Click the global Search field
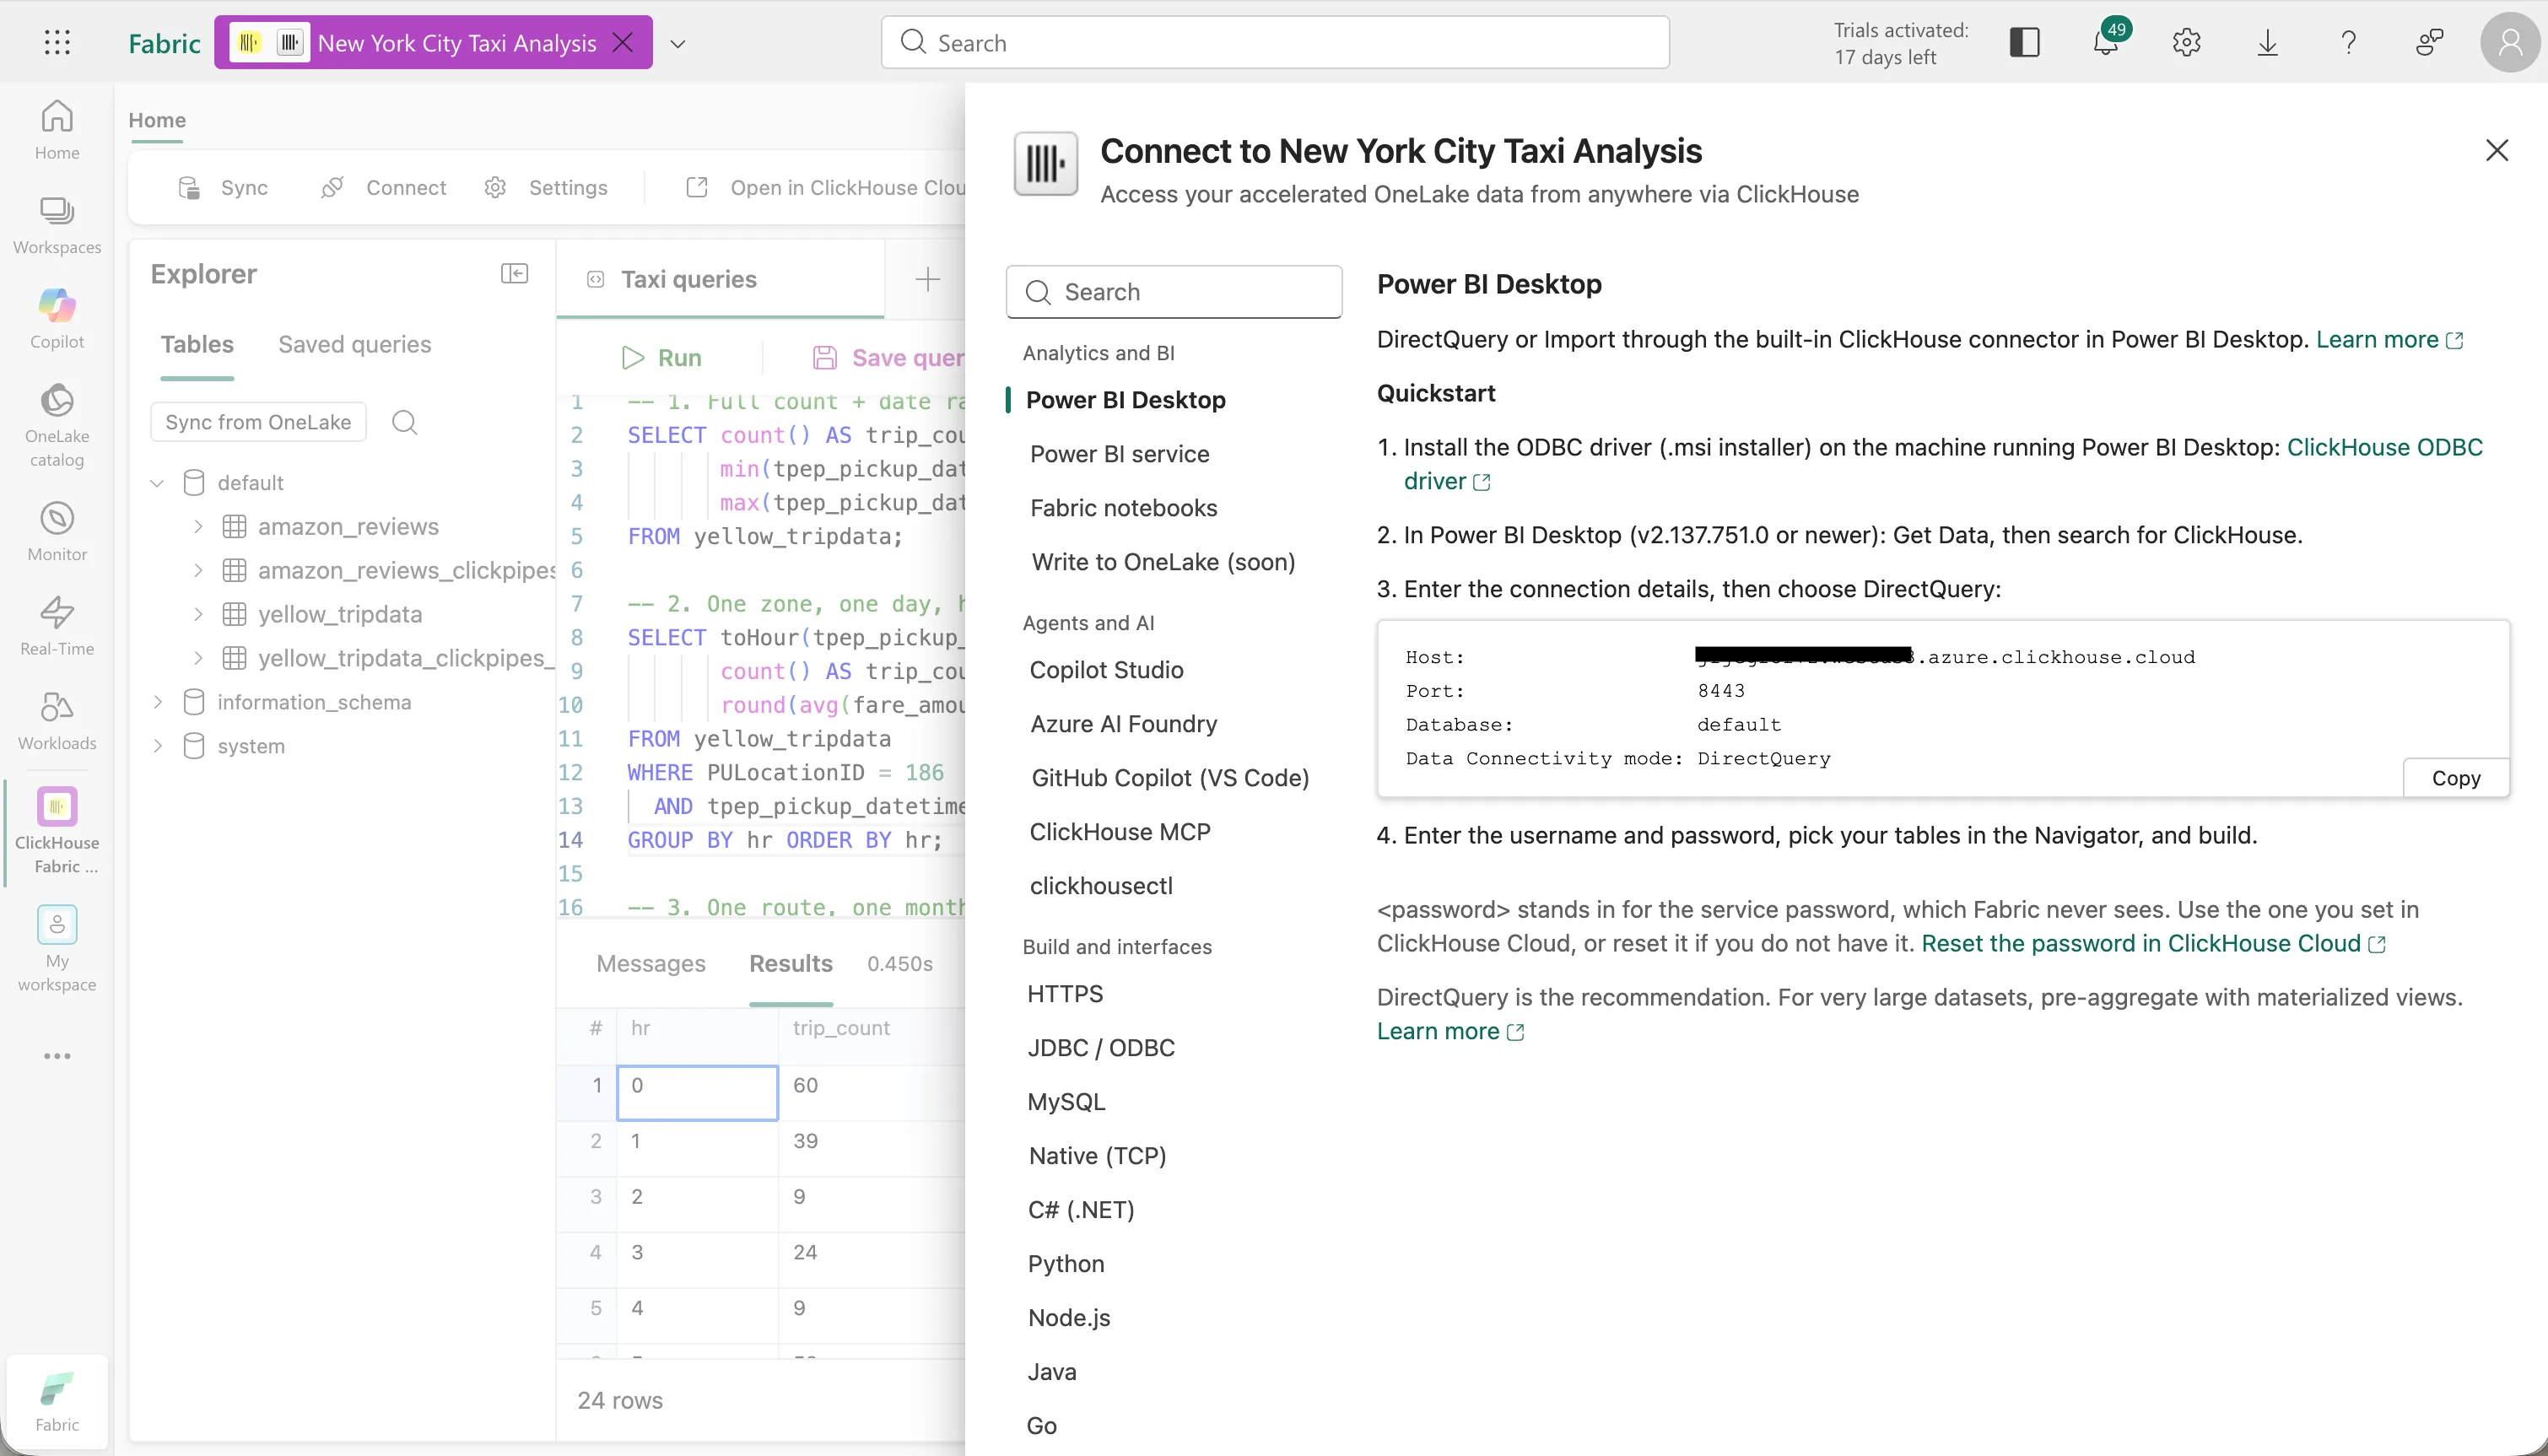 [1275, 42]
